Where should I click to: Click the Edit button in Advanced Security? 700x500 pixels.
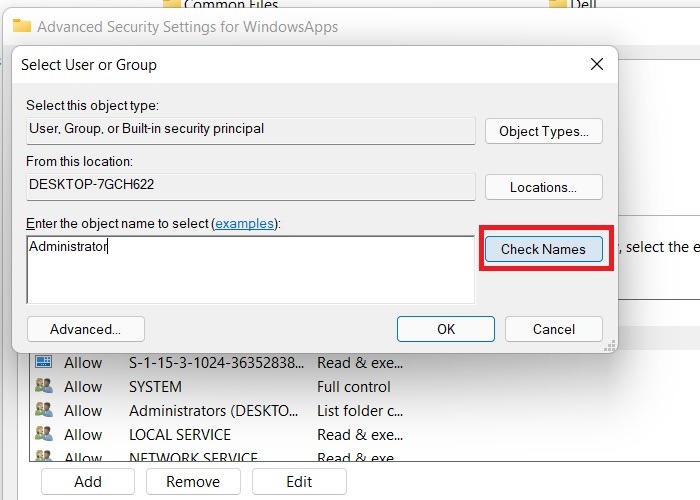299,482
